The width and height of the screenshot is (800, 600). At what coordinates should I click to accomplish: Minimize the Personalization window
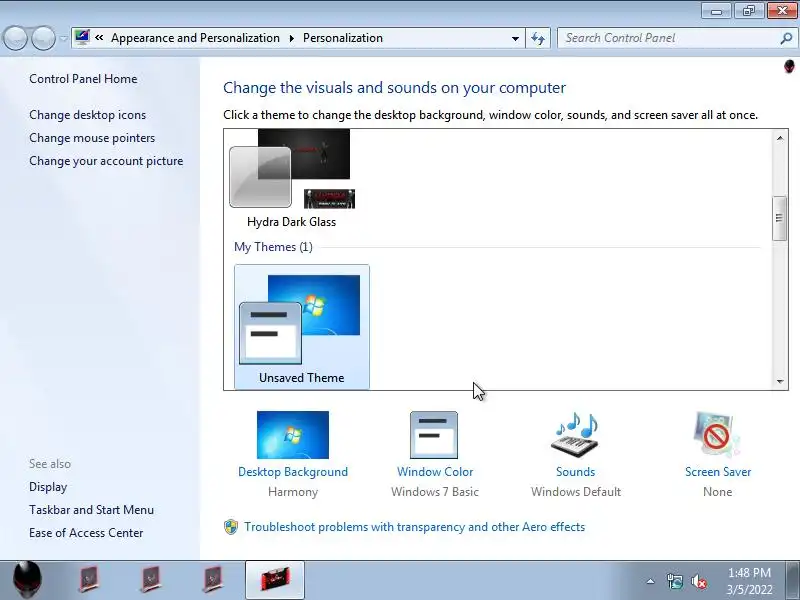pyautogui.click(x=717, y=11)
